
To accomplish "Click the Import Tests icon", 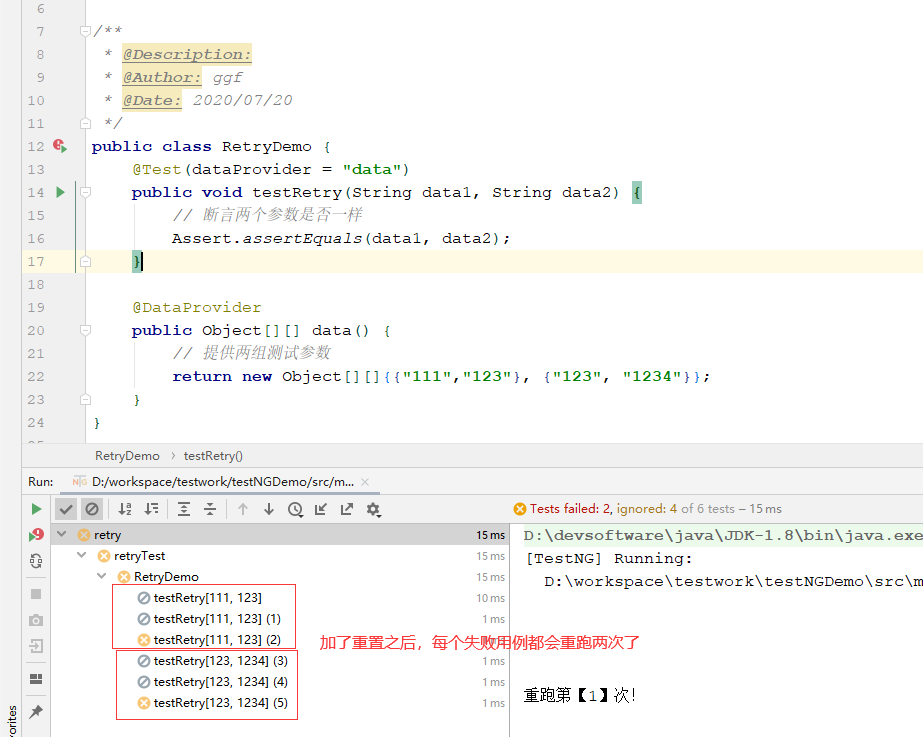I will 321,509.
